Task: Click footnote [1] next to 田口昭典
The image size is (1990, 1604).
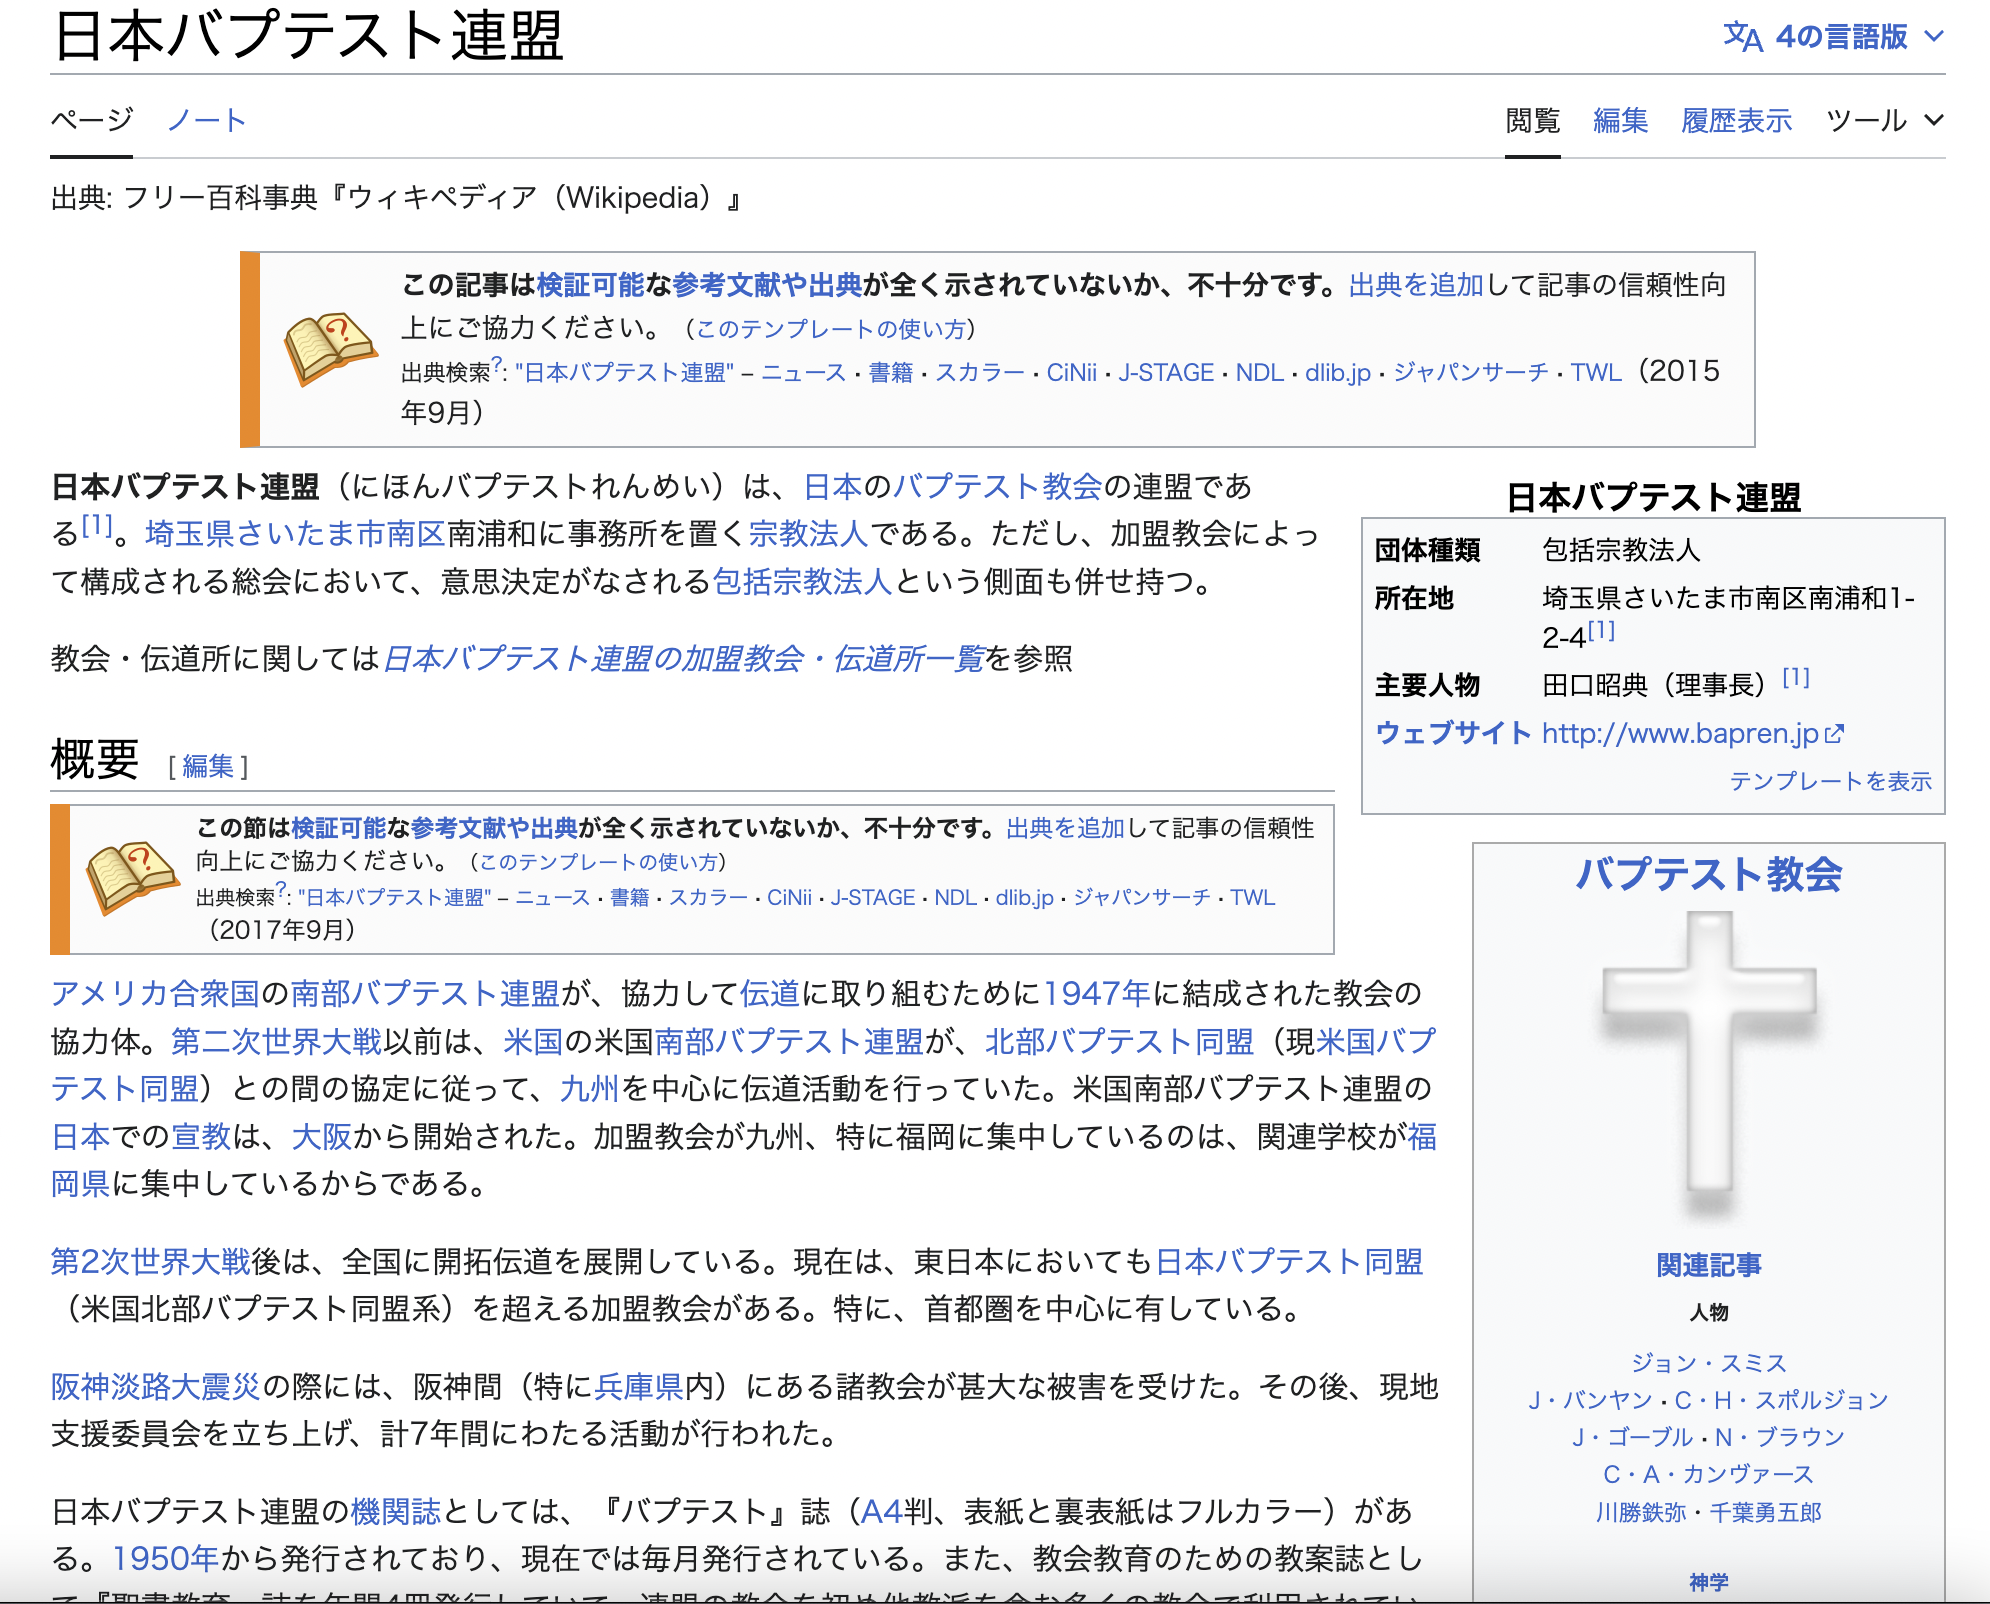Action: coord(1796,678)
